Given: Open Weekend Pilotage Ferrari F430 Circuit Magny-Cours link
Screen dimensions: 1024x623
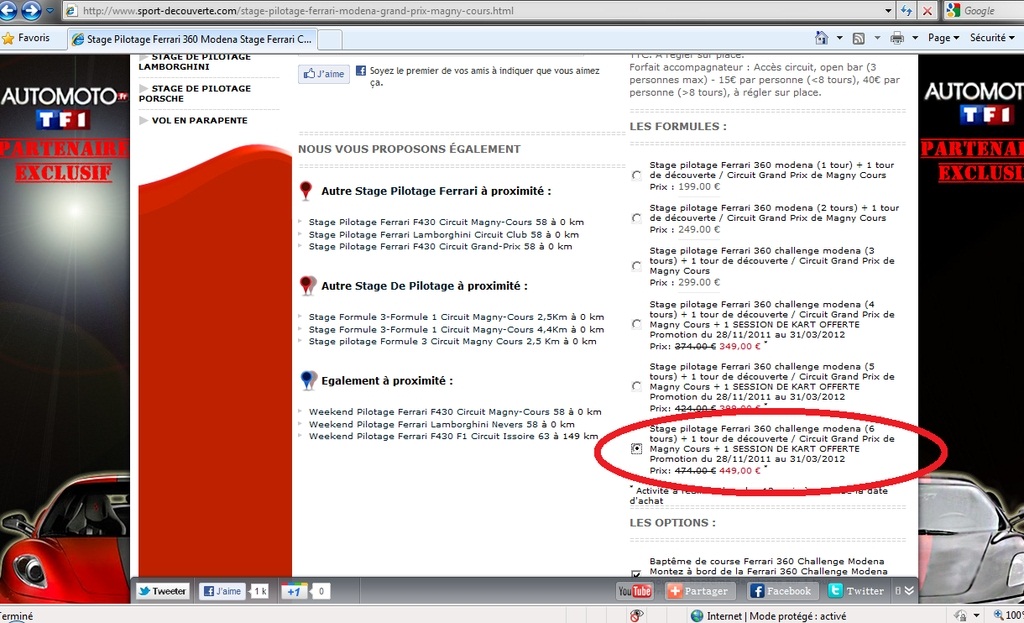Looking at the screenshot, I should tap(455, 412).
